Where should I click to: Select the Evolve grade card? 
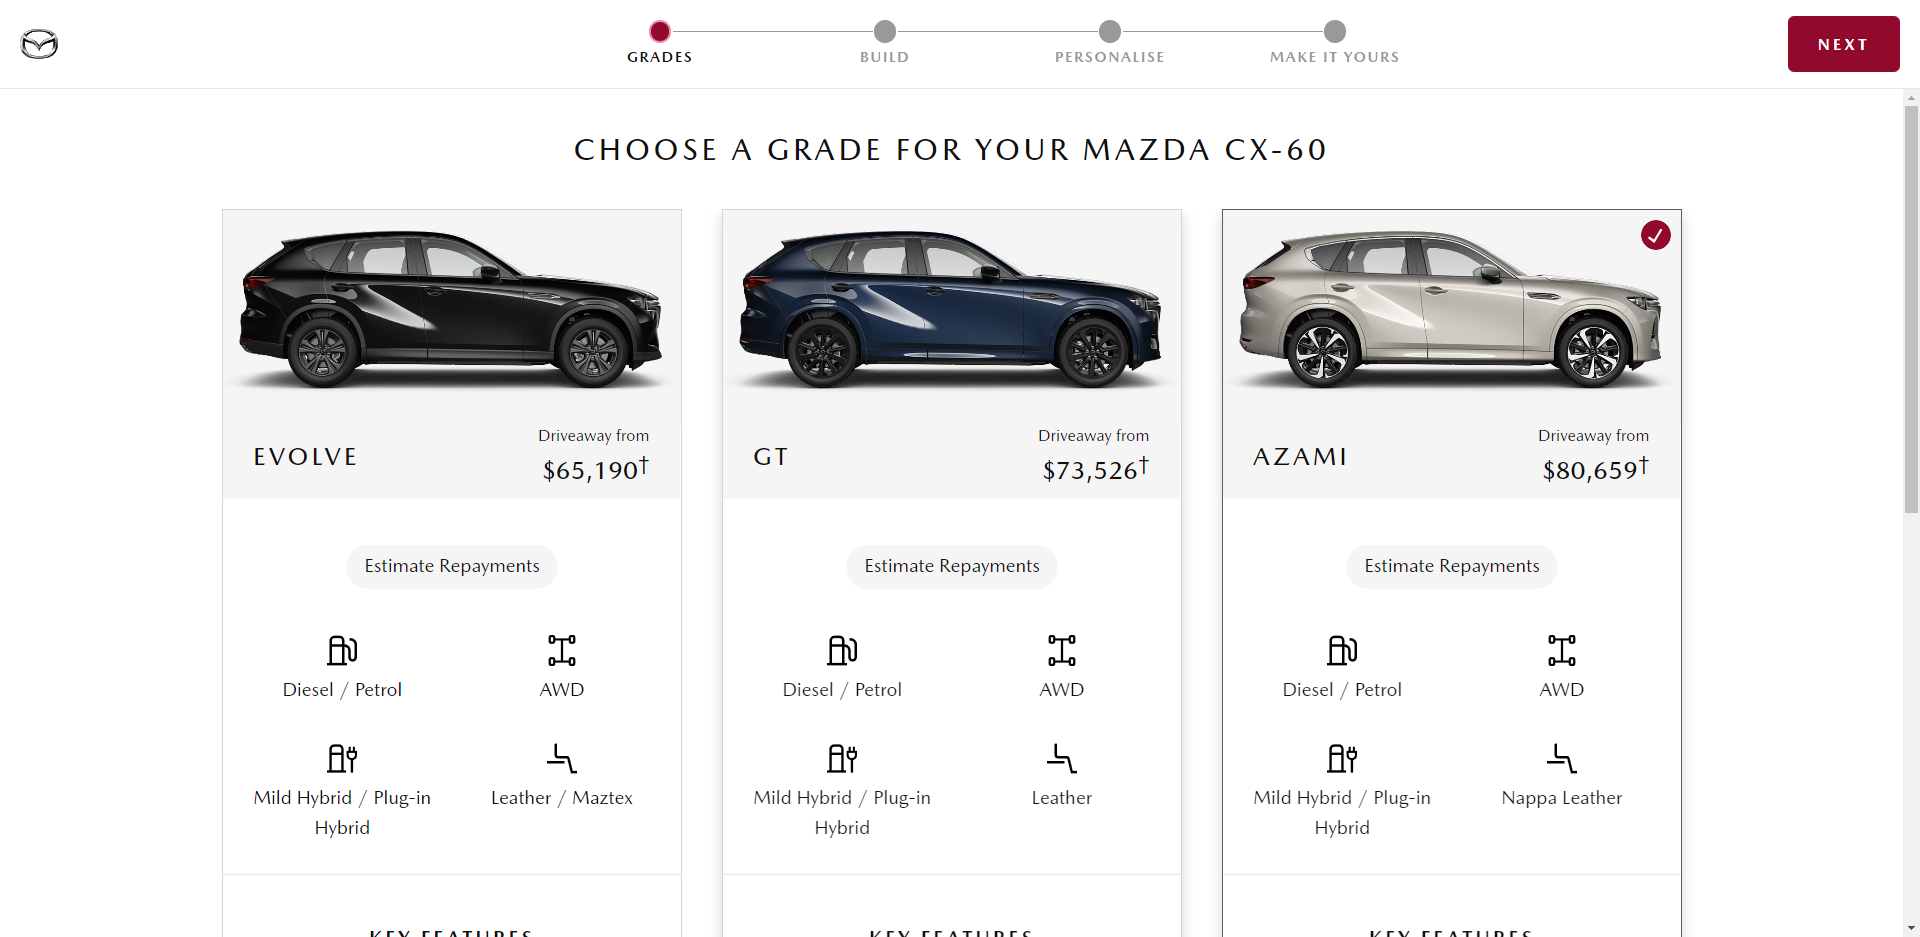452,354
